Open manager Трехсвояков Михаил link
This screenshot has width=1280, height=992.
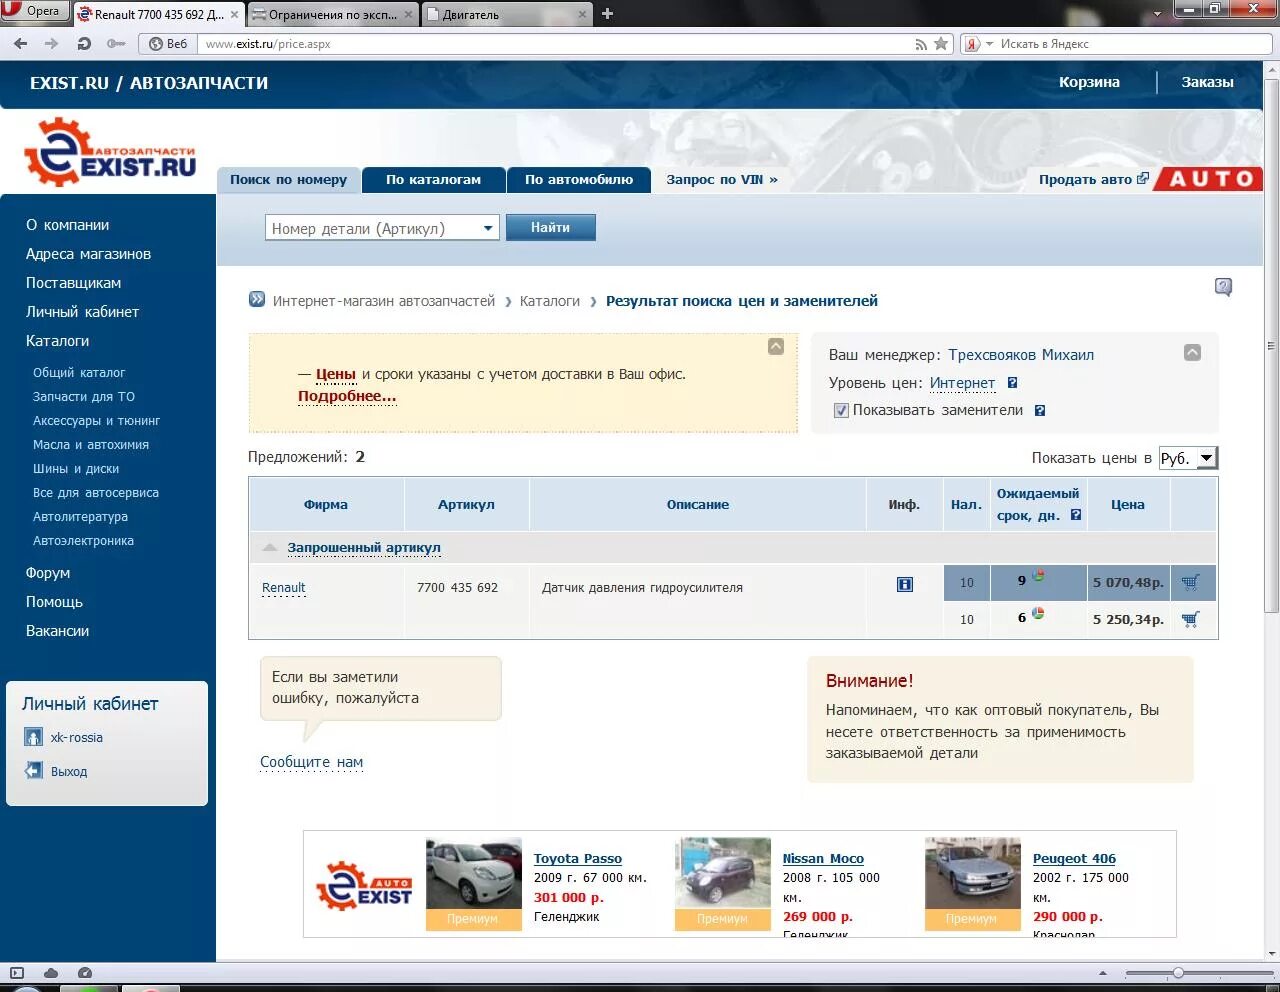coord(1021,355)
